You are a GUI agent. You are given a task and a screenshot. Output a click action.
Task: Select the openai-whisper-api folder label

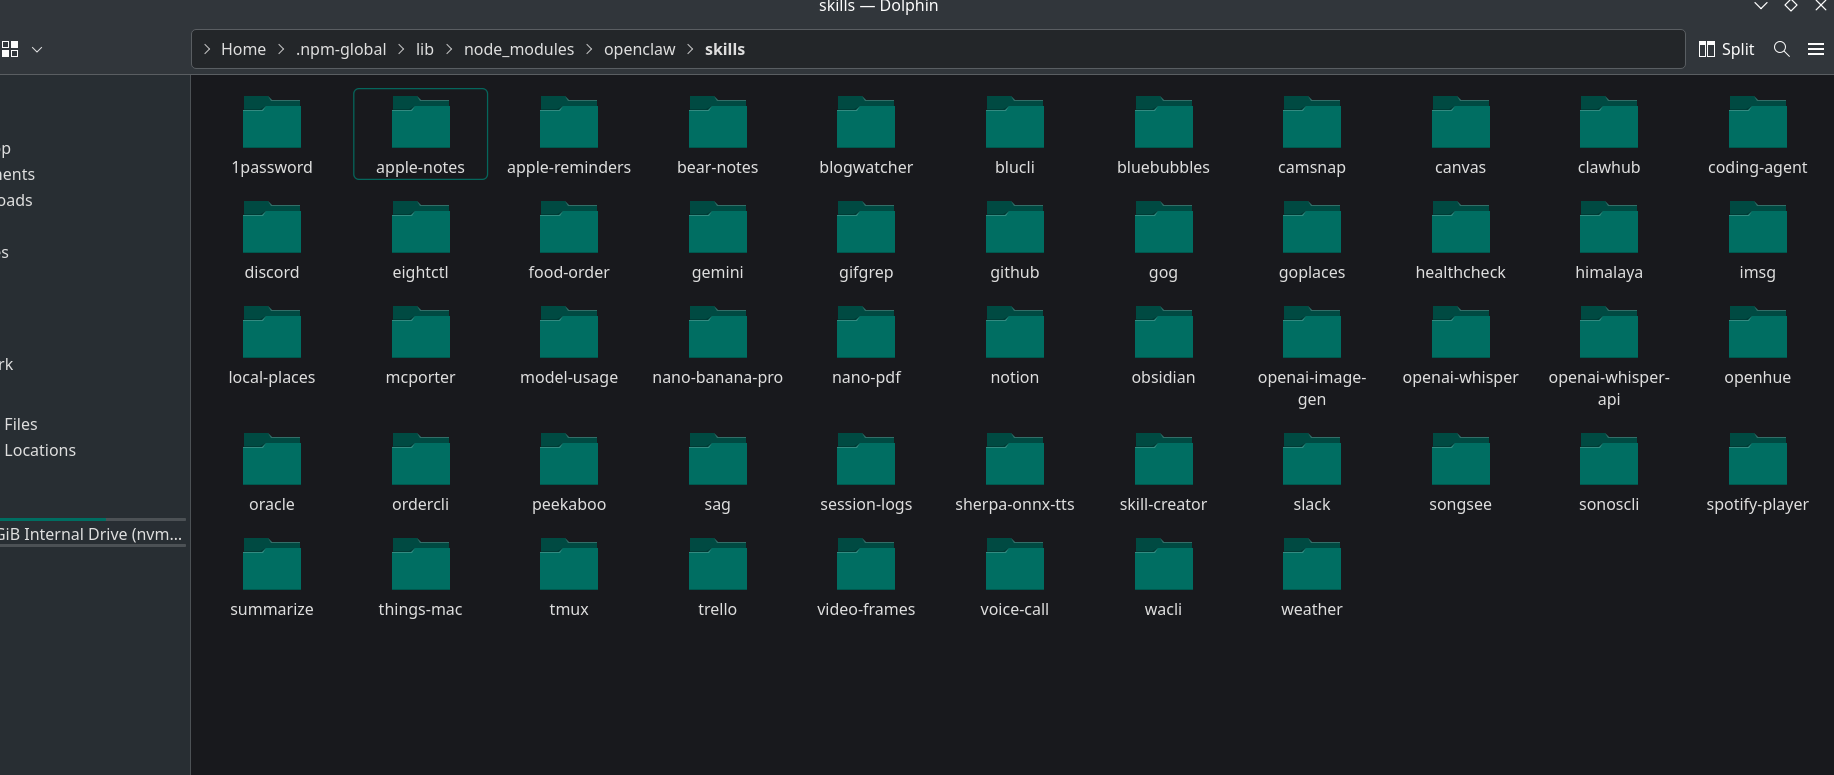pos(1609,388)
